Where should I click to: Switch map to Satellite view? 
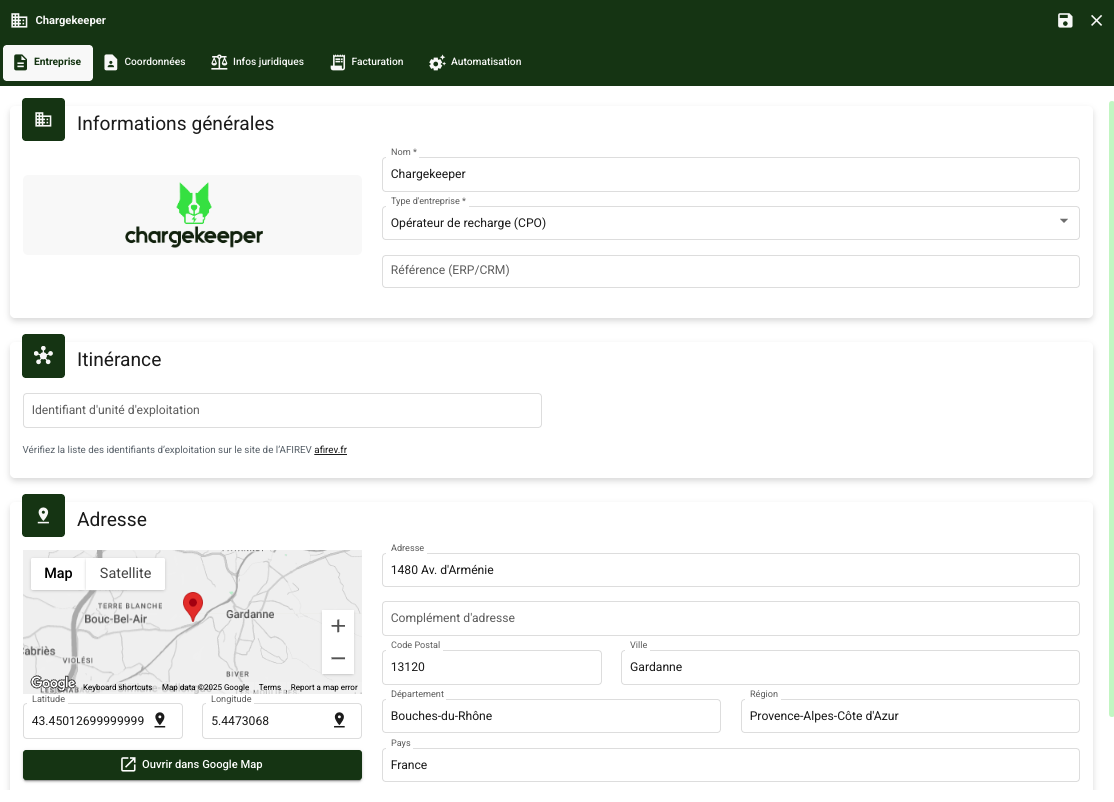(125, 573)
